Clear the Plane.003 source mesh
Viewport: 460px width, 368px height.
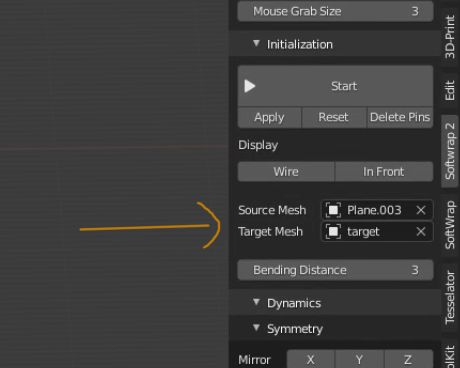coord(421,210)
